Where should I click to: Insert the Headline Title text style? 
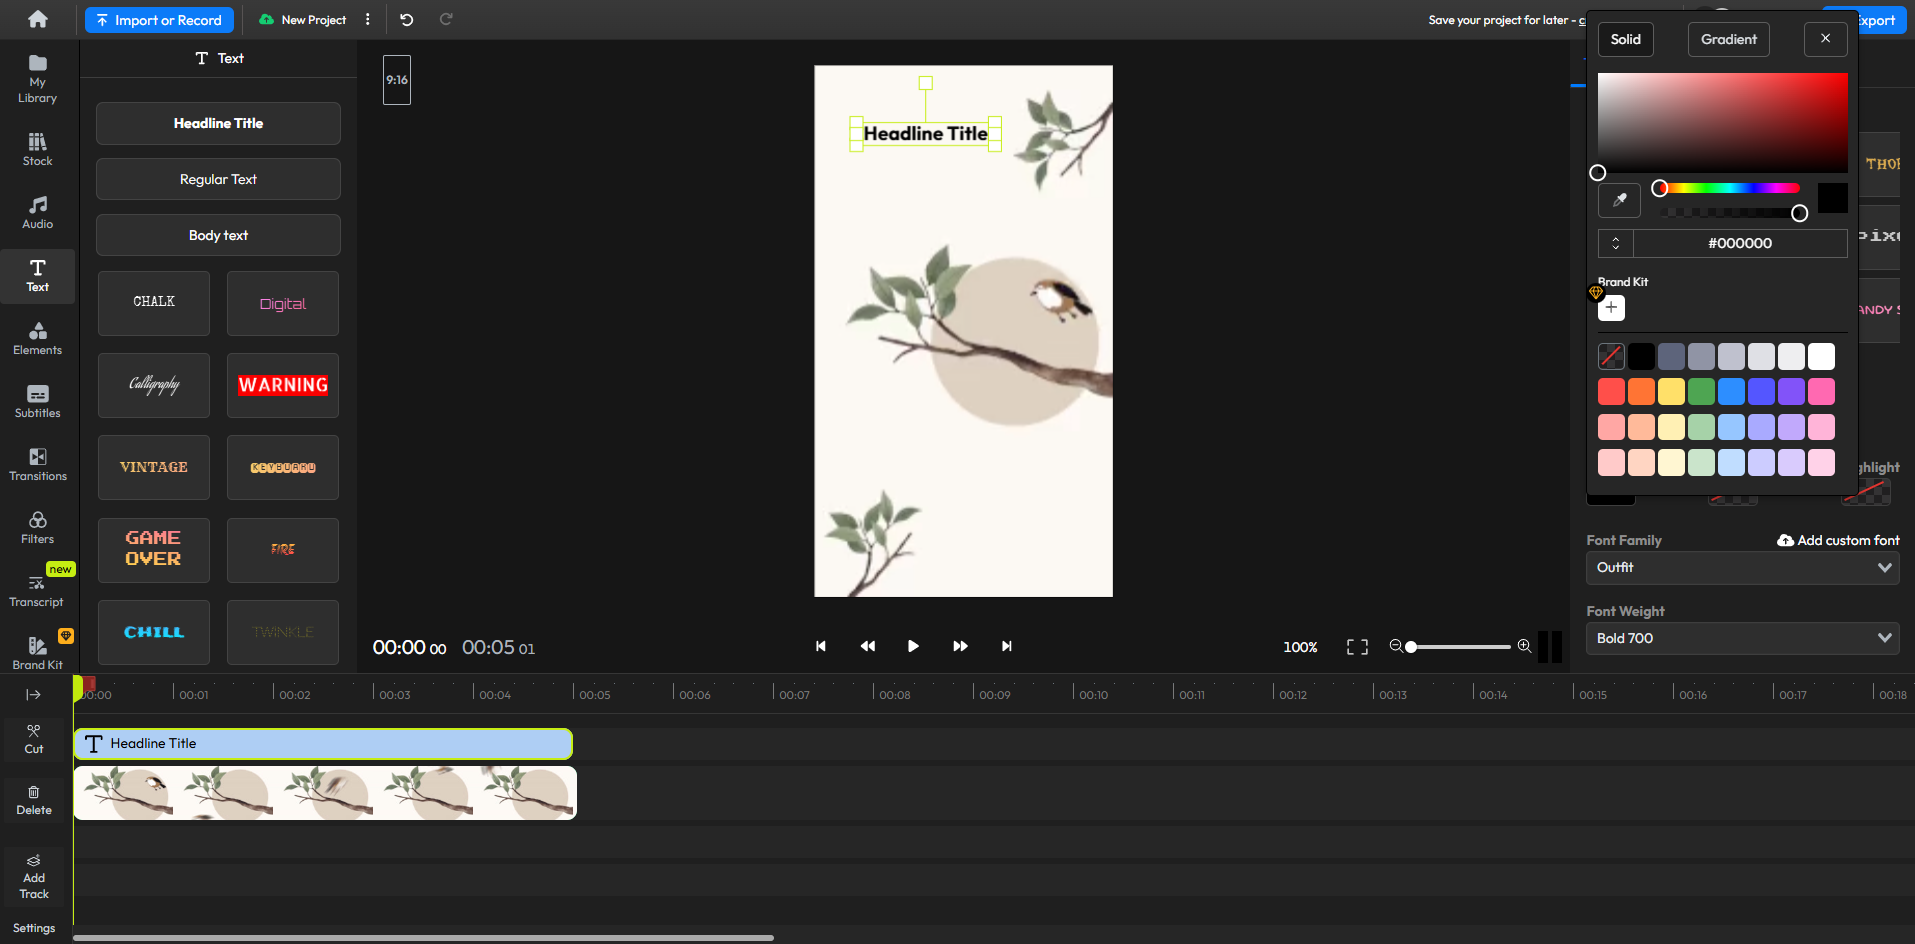click(217, 123)
